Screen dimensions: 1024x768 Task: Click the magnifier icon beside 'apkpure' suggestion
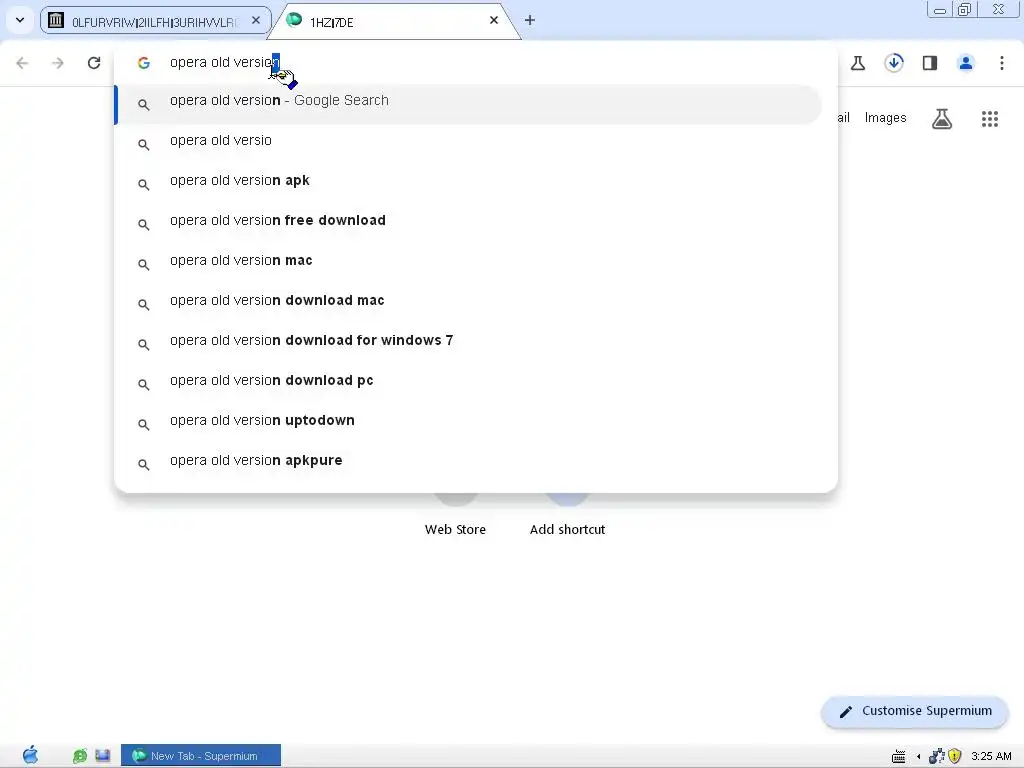(x=144, y=464)
